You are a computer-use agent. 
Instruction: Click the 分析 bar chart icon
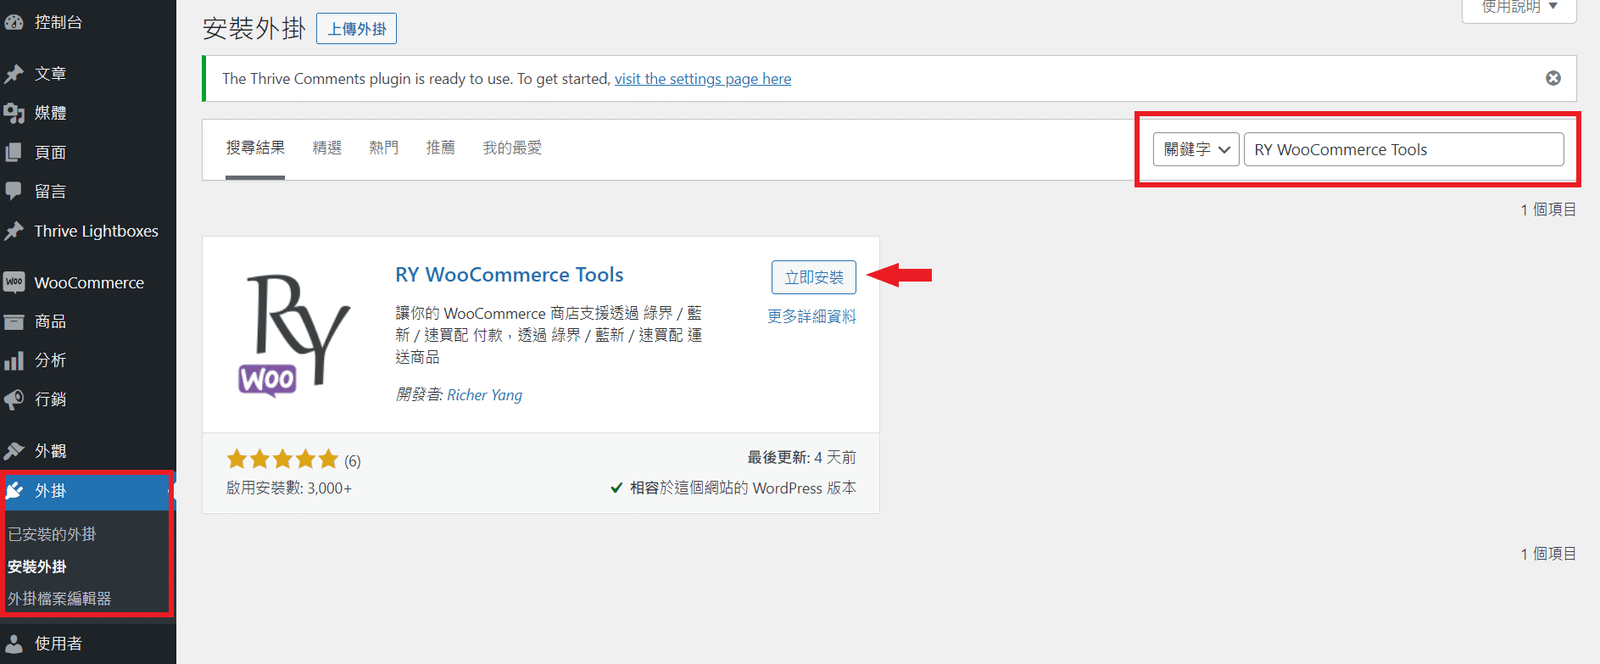(x=14, y=360)
